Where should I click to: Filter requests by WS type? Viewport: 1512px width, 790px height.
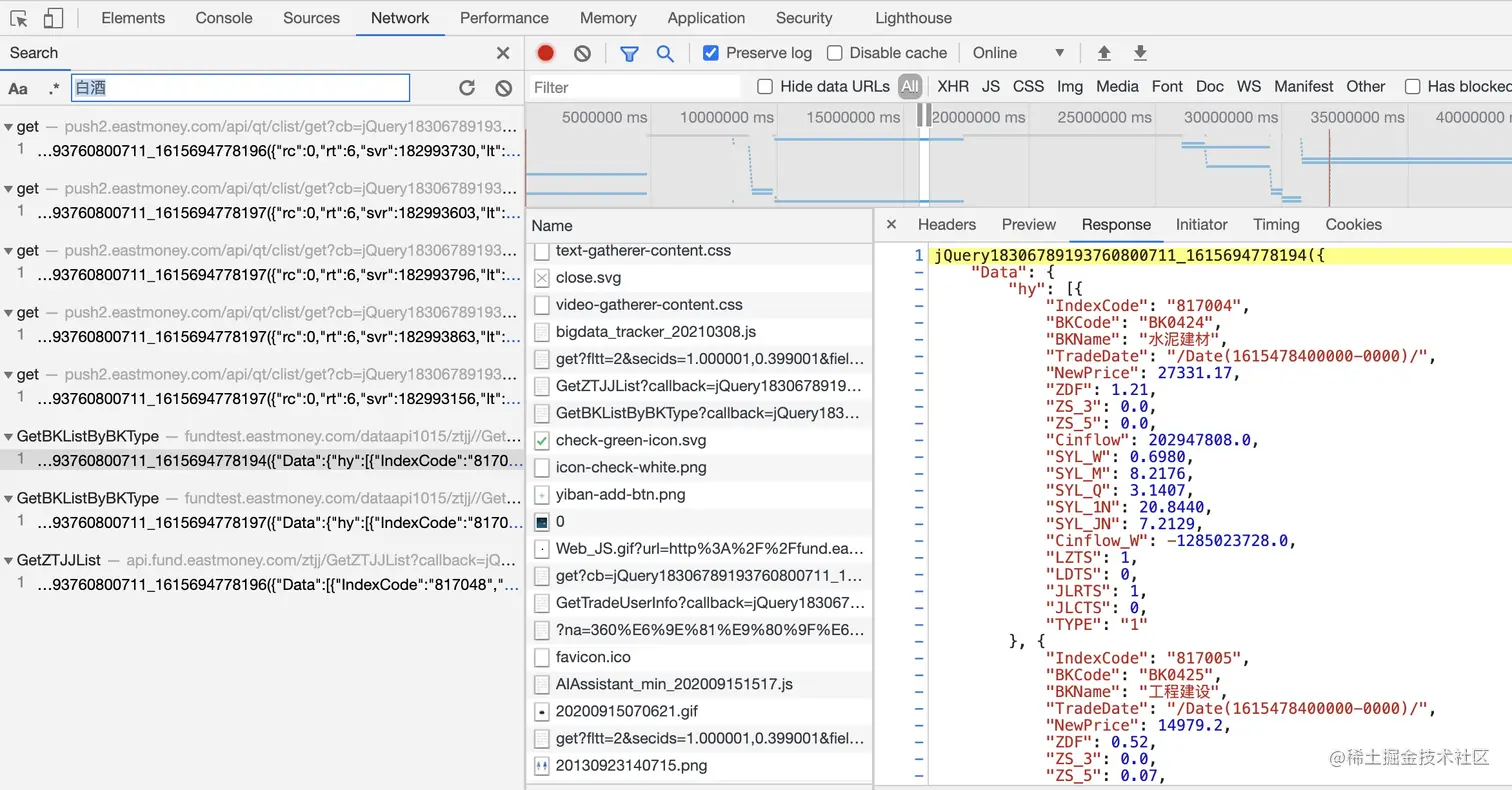(1248, 87)
